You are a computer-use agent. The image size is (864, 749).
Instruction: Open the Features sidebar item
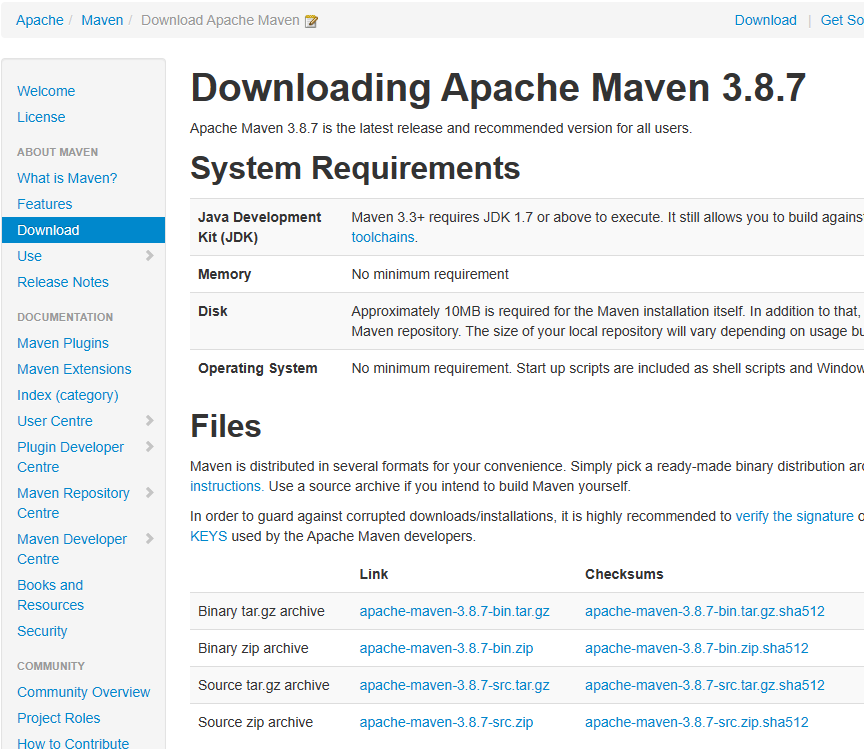pyautogui.click(x=45, y=204)
